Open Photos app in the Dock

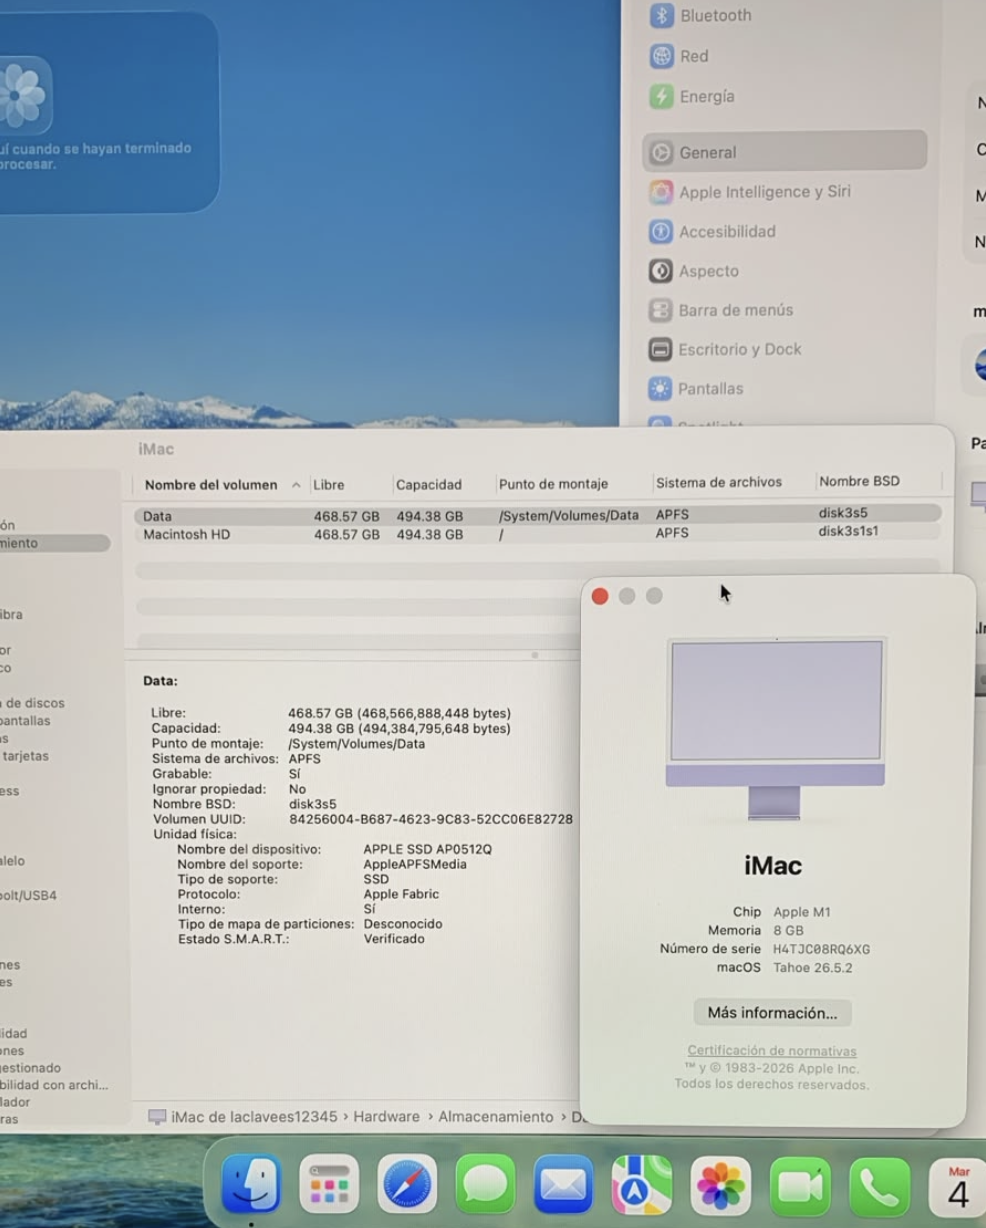[720, 1185]
